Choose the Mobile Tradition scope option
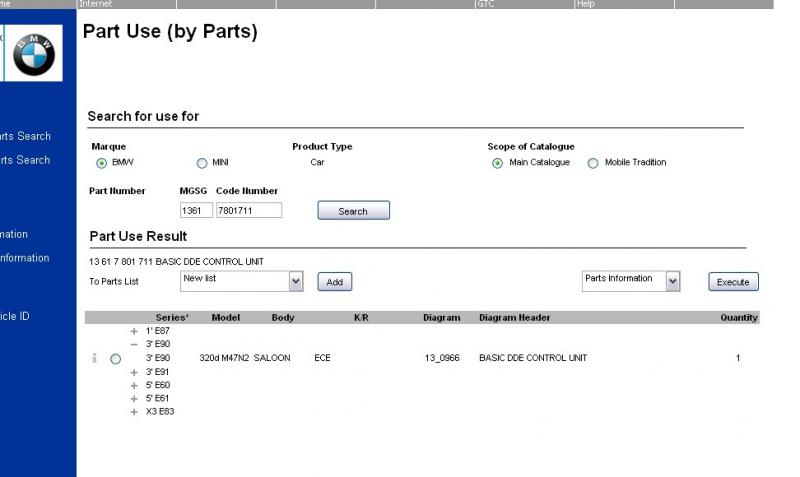This screenshot has height=477, width=800. [x=593, y=163]
